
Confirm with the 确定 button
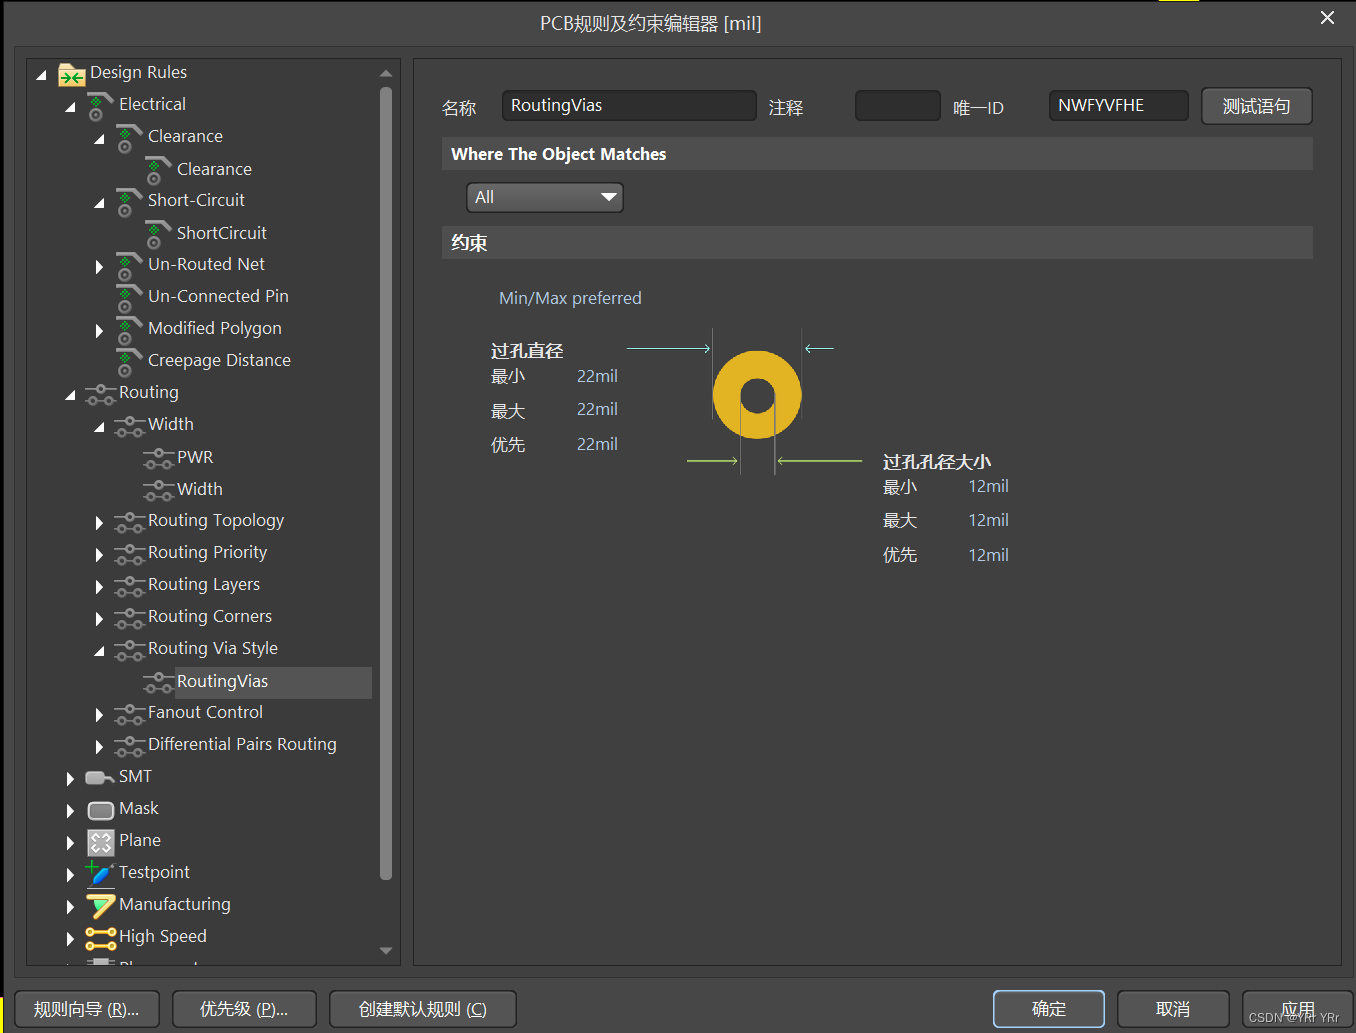tap(1049, 1009)
